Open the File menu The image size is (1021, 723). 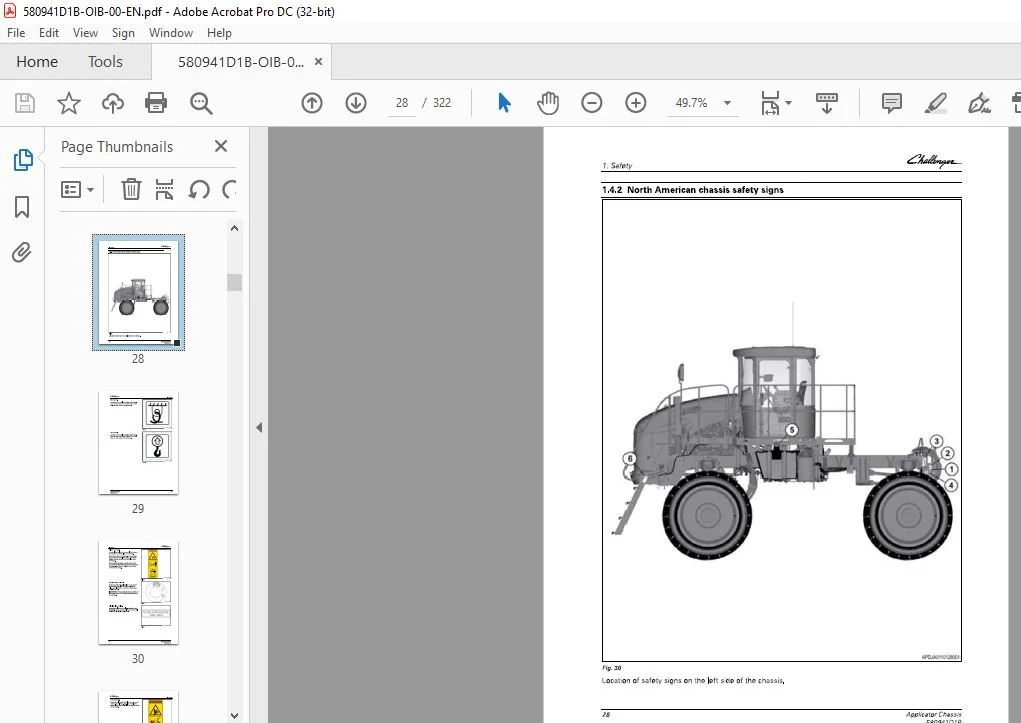16,33
